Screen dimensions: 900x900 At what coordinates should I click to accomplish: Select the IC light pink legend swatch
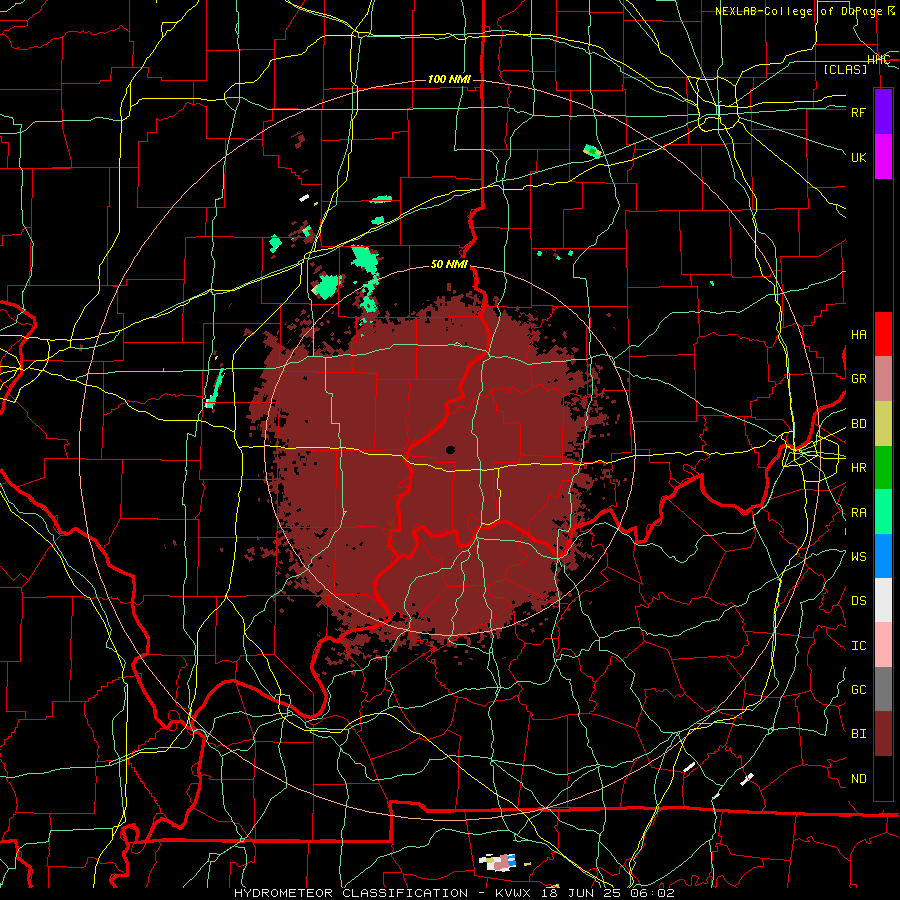[883, 645]
